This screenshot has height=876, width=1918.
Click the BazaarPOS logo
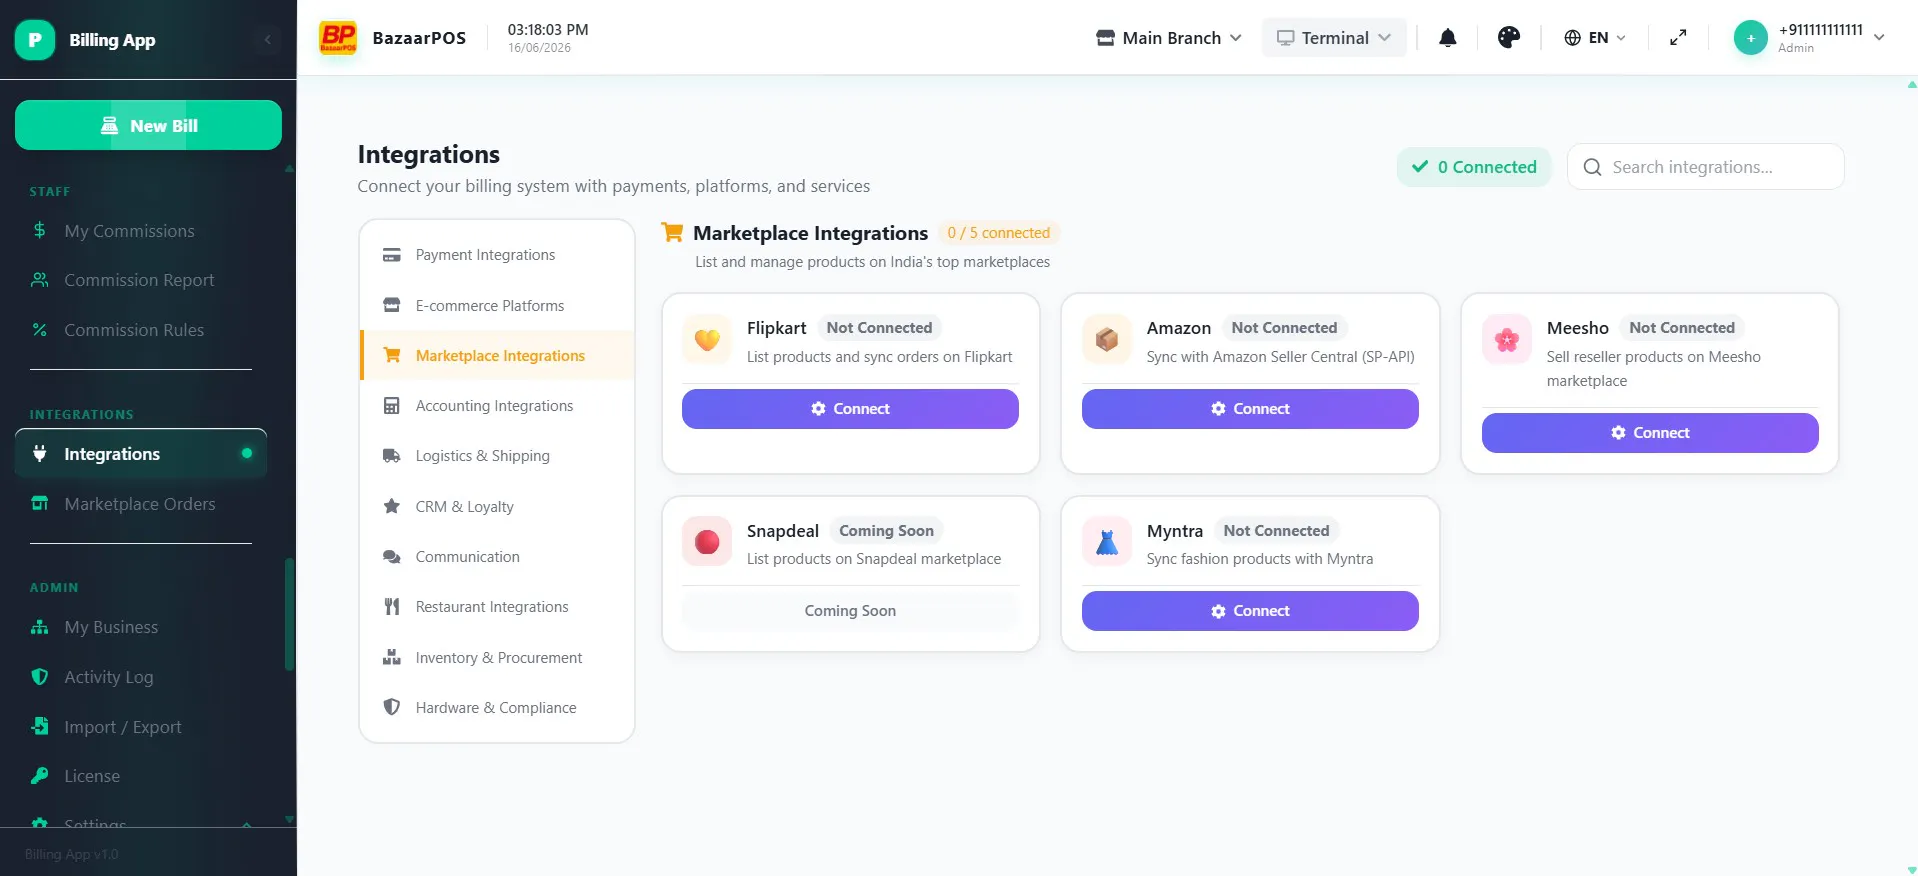(338, 38)
